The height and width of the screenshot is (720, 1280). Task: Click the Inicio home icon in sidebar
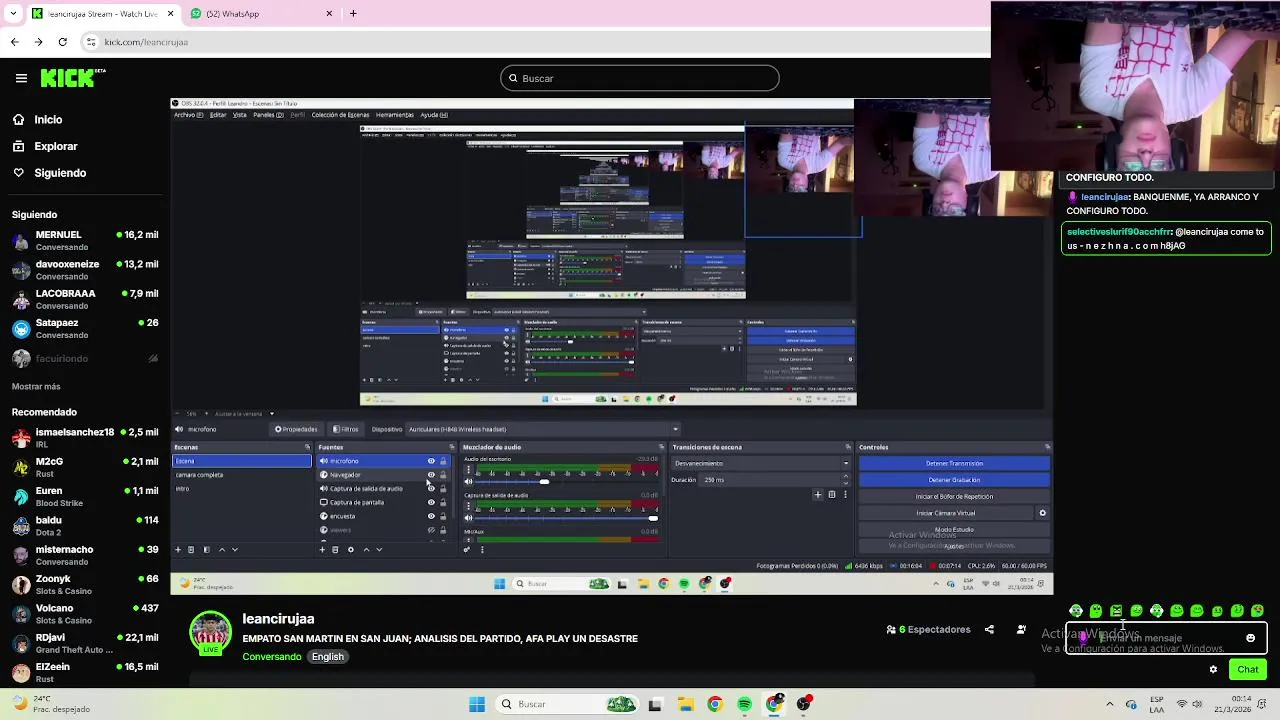[19, 119]
